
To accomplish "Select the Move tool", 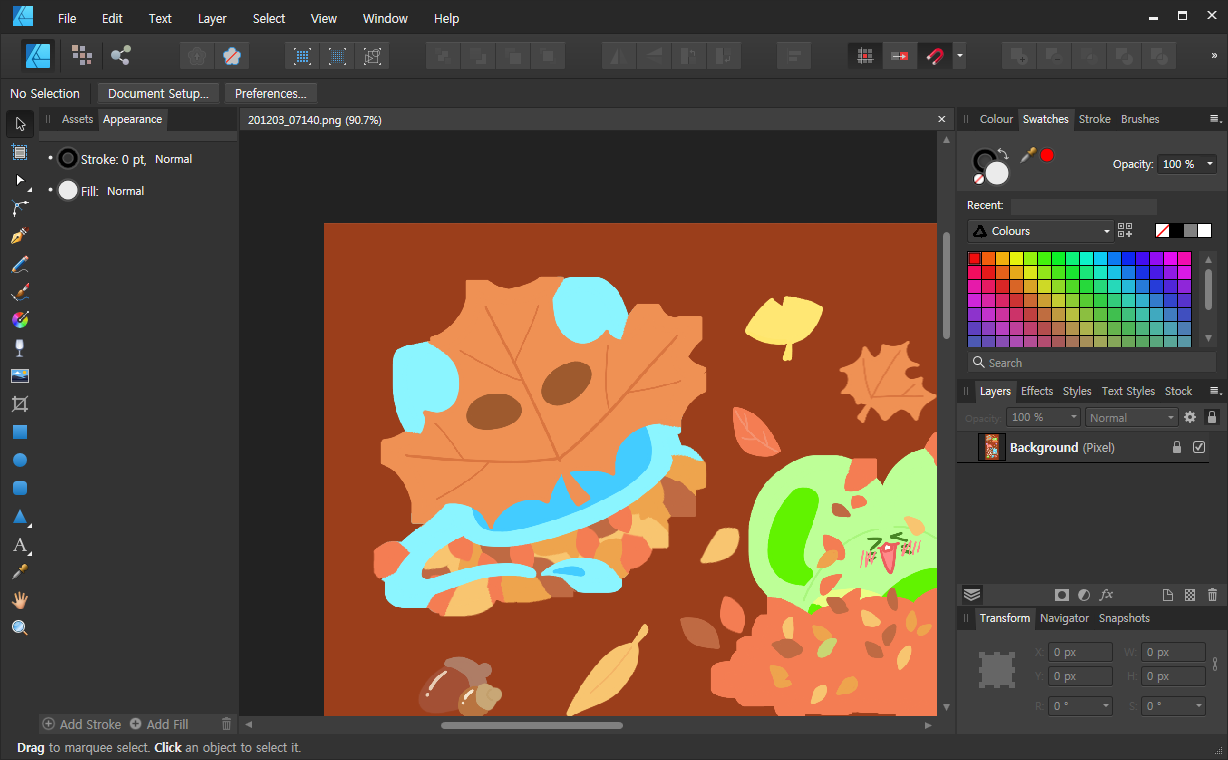I will coord(20,124).
